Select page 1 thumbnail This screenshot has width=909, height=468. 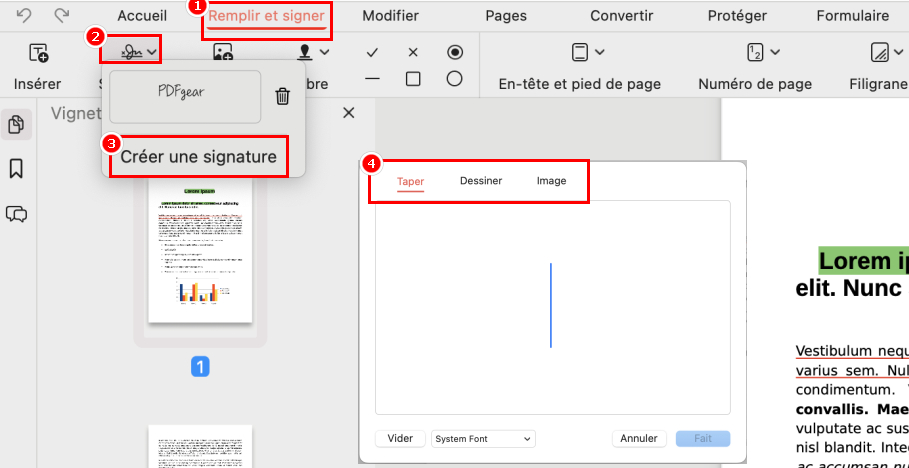point(201,251)
